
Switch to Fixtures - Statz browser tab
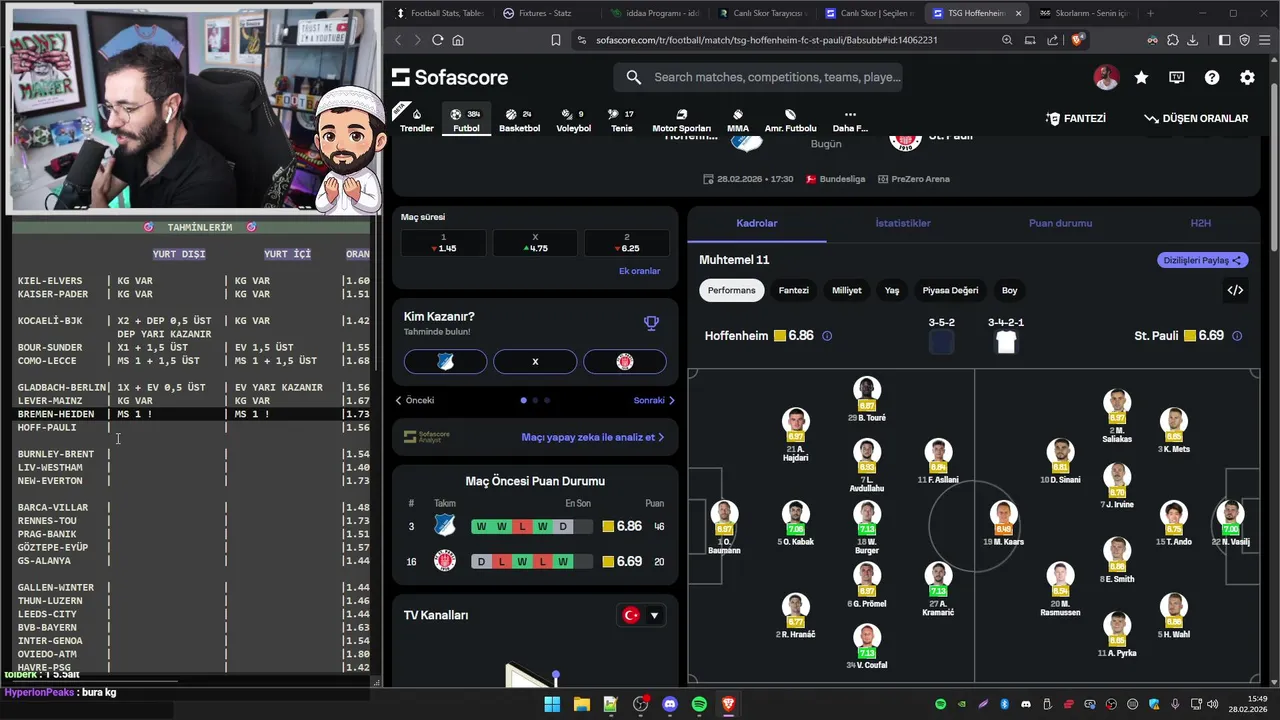(544, 13)
